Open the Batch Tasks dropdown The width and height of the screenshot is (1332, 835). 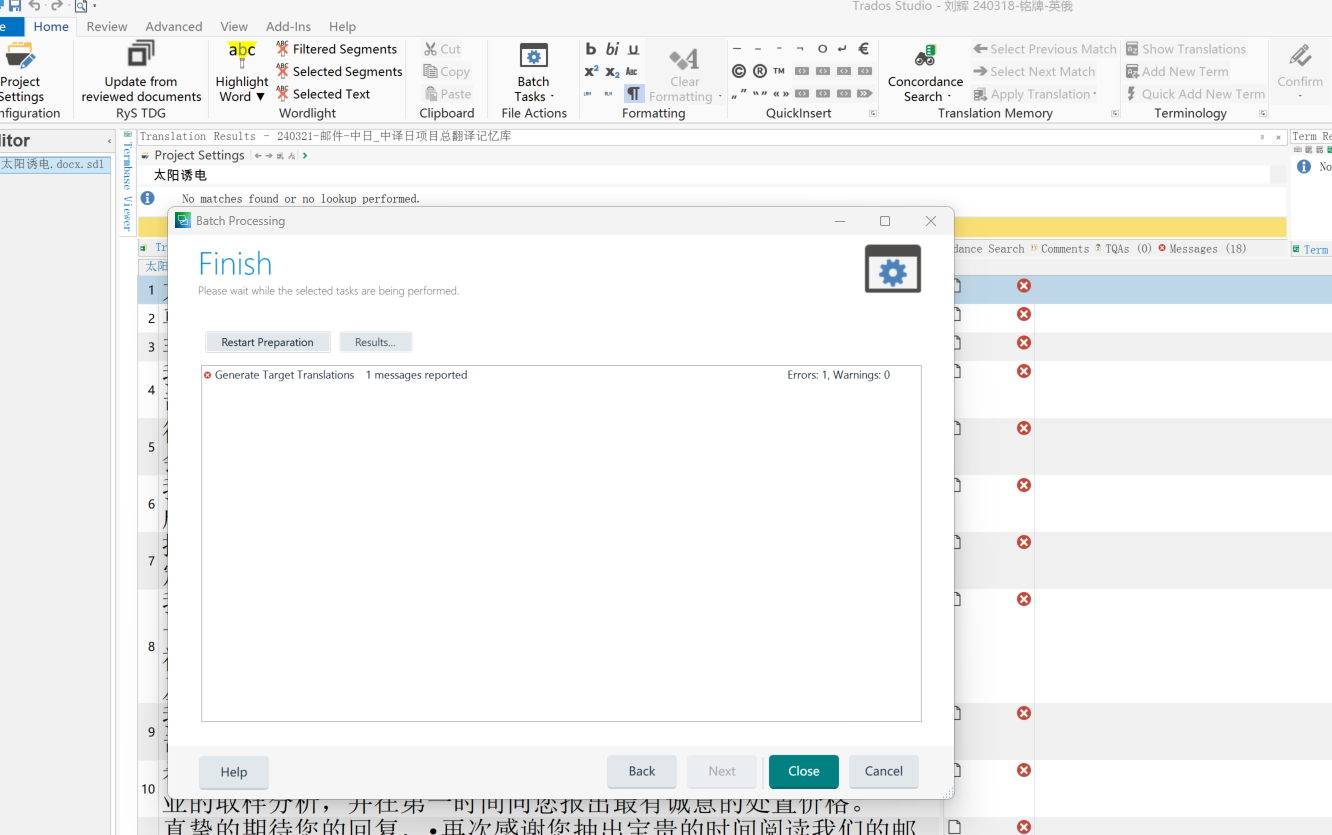click(x=534, y=73)
